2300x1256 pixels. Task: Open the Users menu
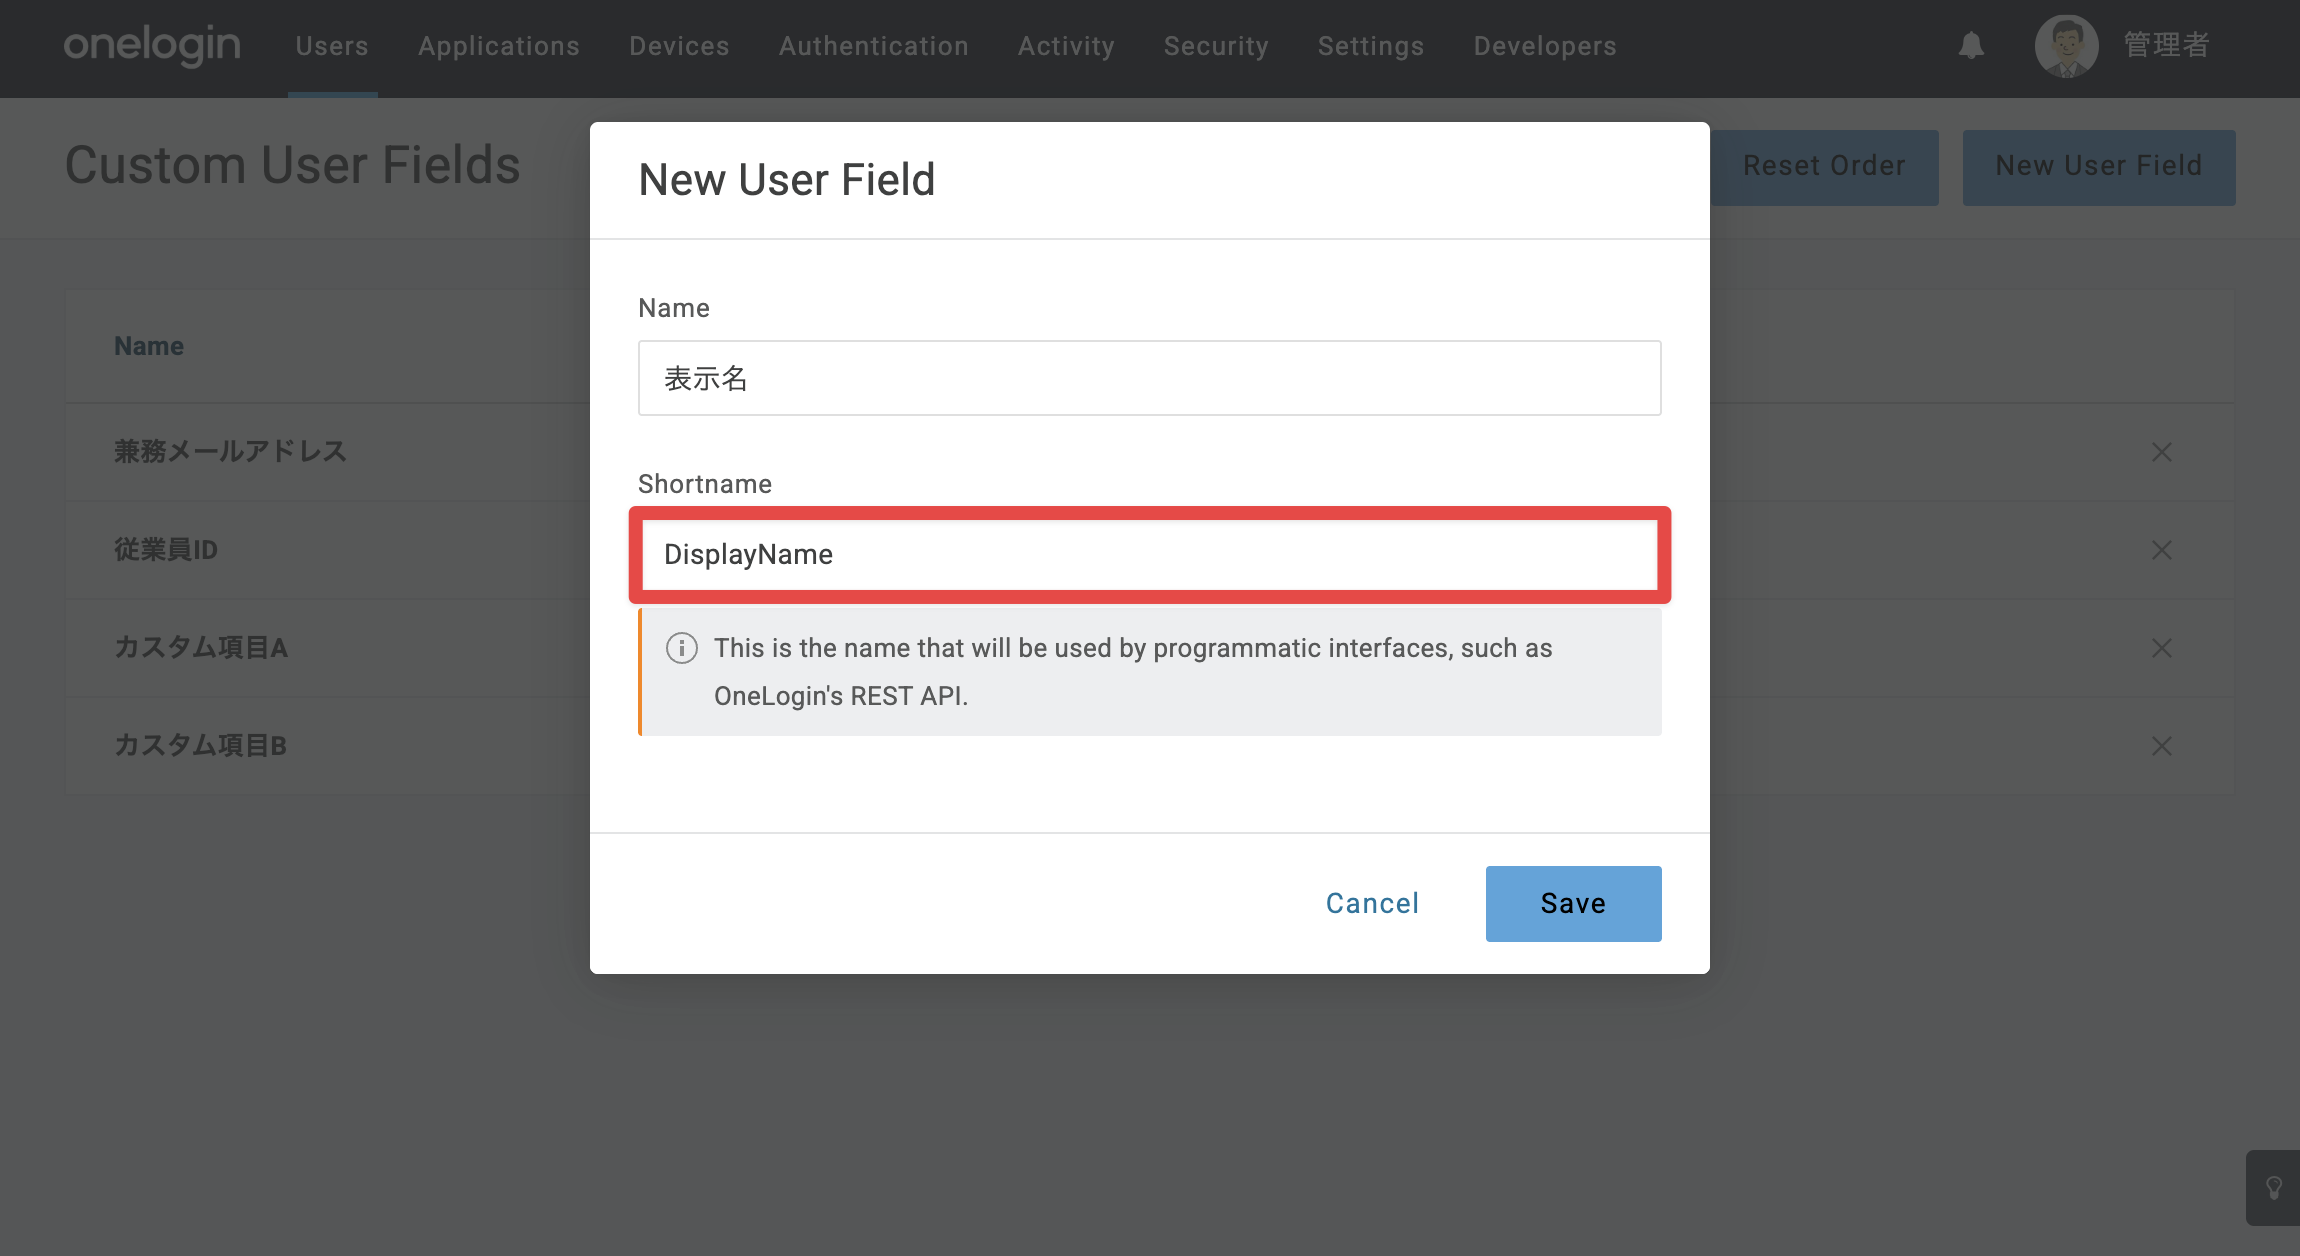[x=332, y=46]
